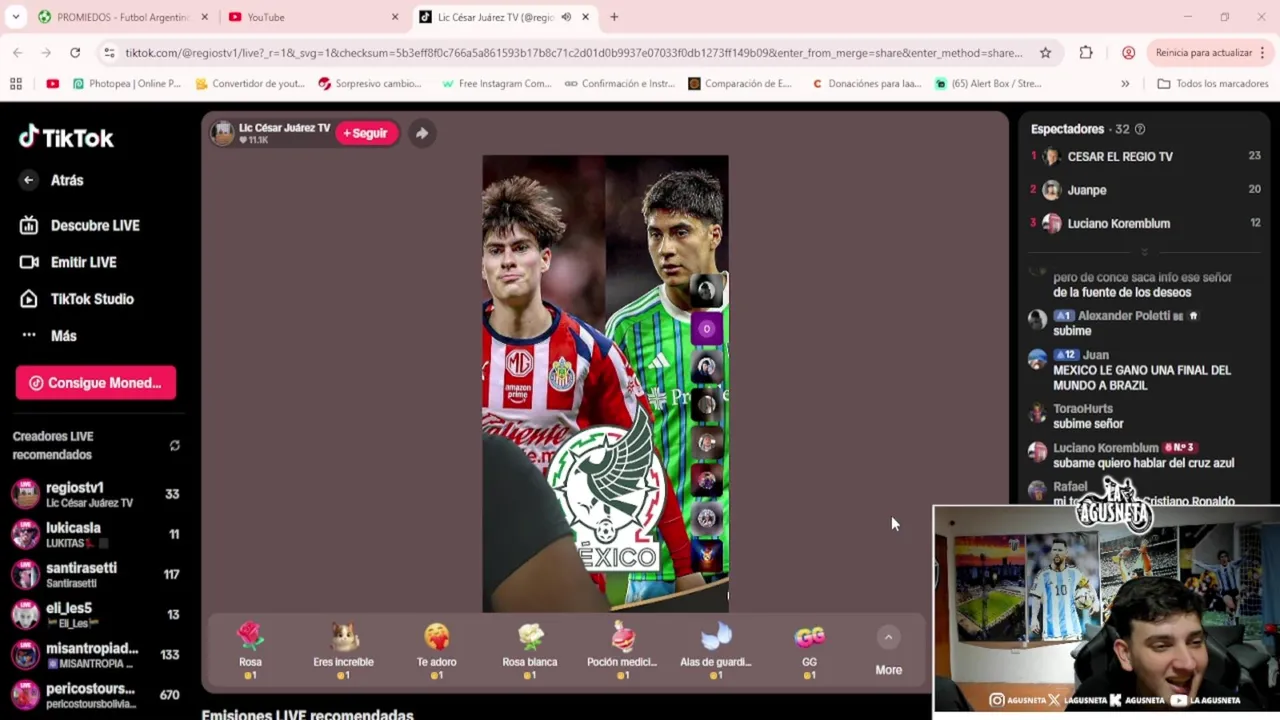Open the Lic César Juárez TV avatar

coord(223,133)
